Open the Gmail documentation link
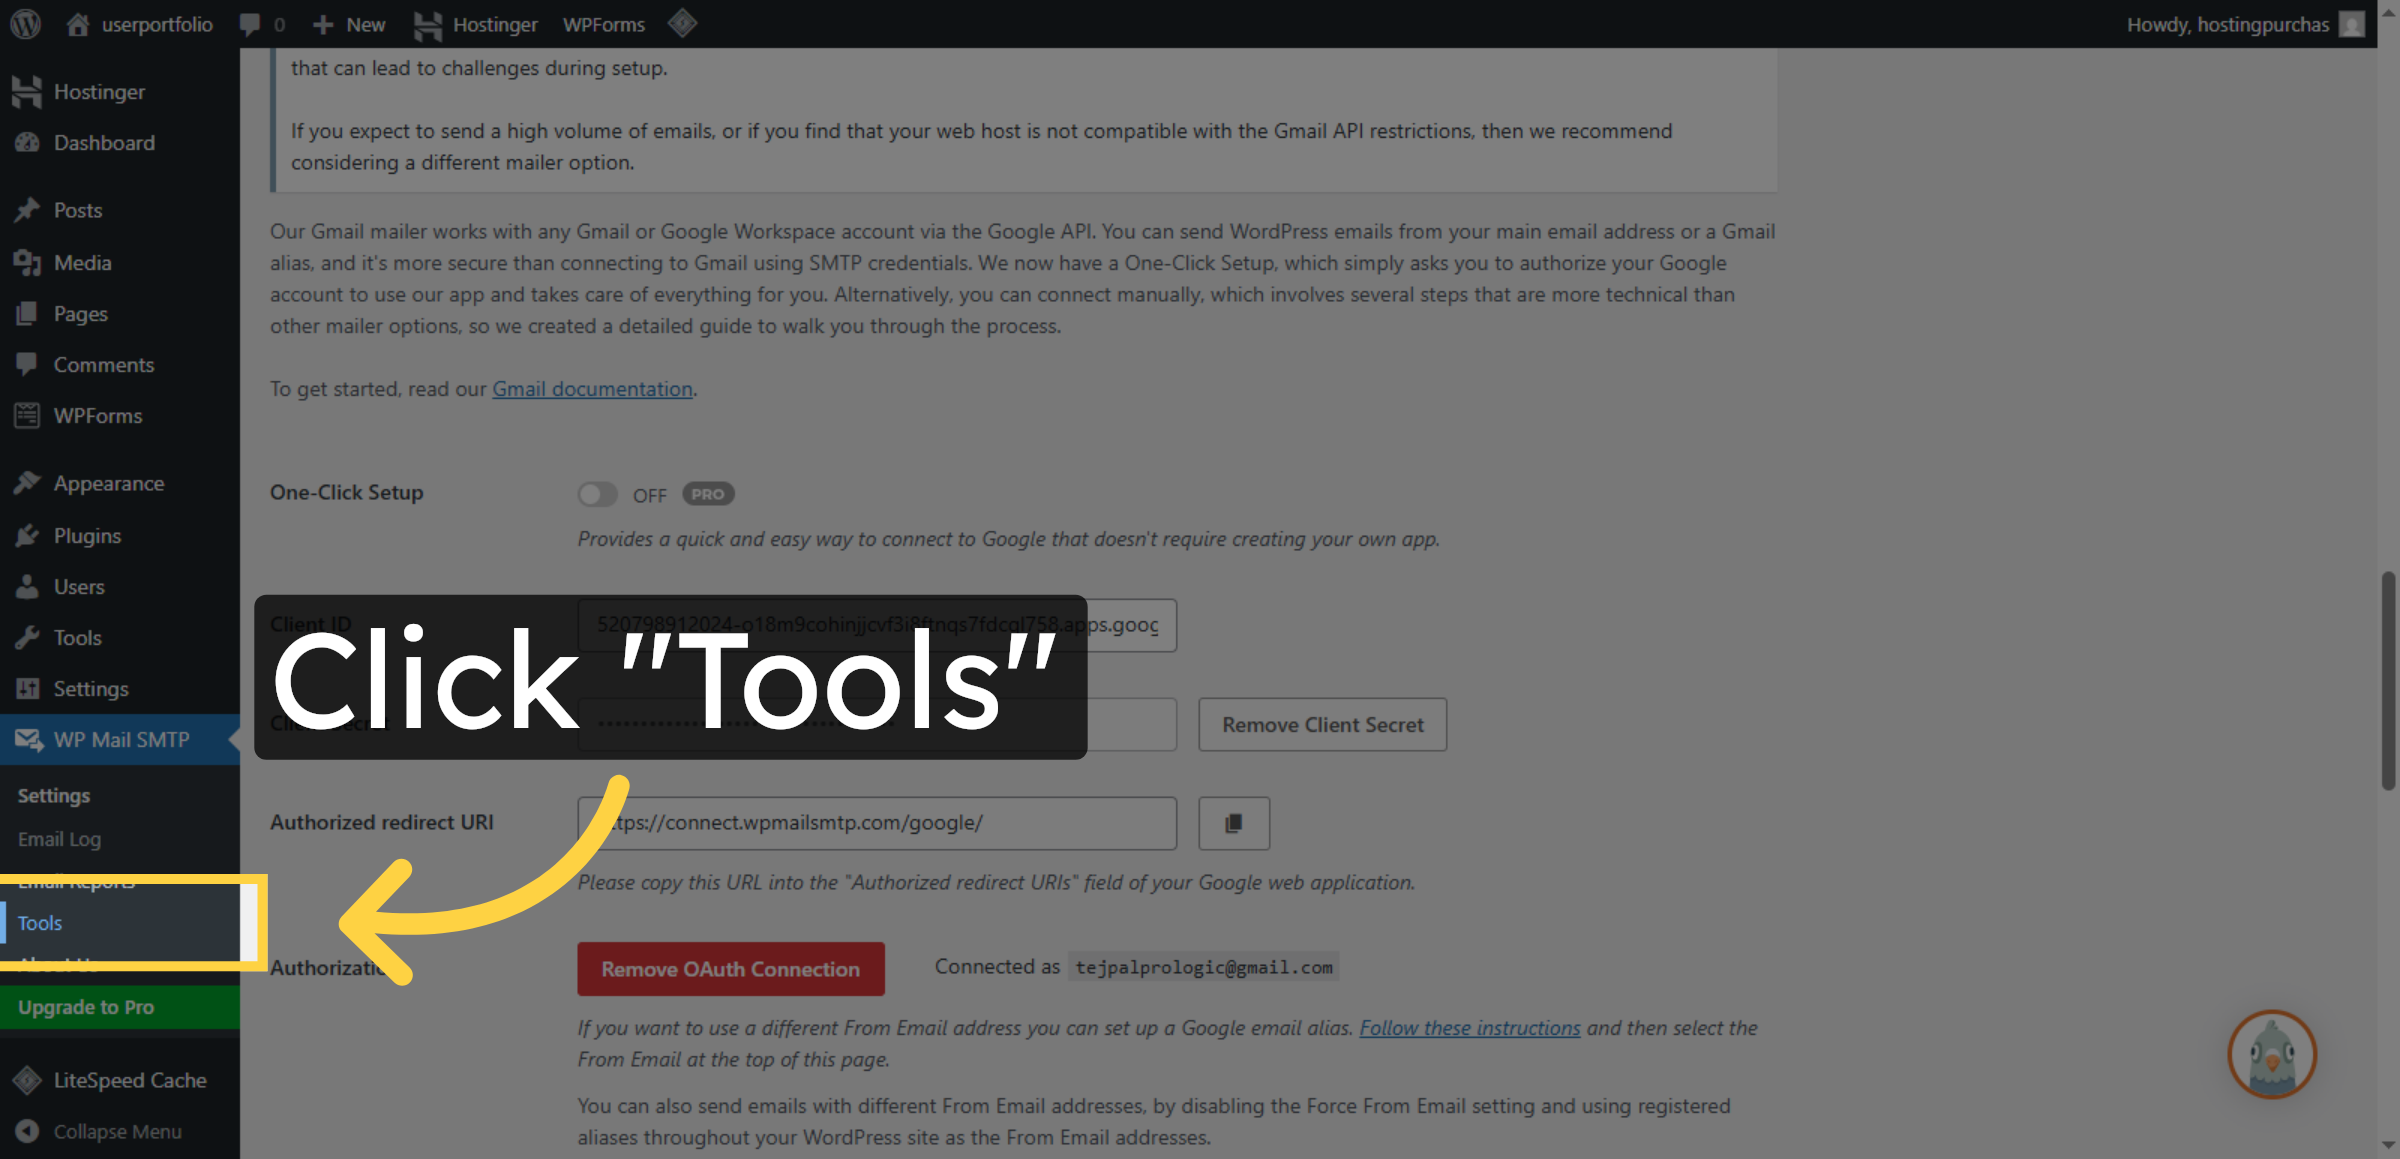Screen dimensions: 2400x1159 pyautogui.click(x=591, y=389)
